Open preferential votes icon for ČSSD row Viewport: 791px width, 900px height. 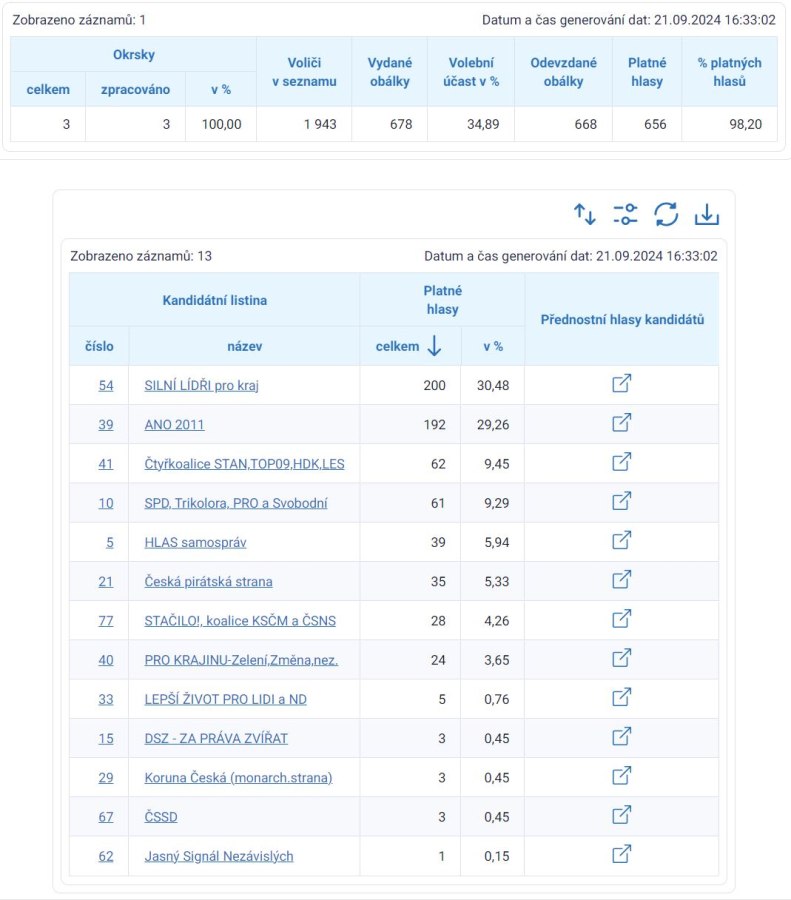click(x=622, y=815)
